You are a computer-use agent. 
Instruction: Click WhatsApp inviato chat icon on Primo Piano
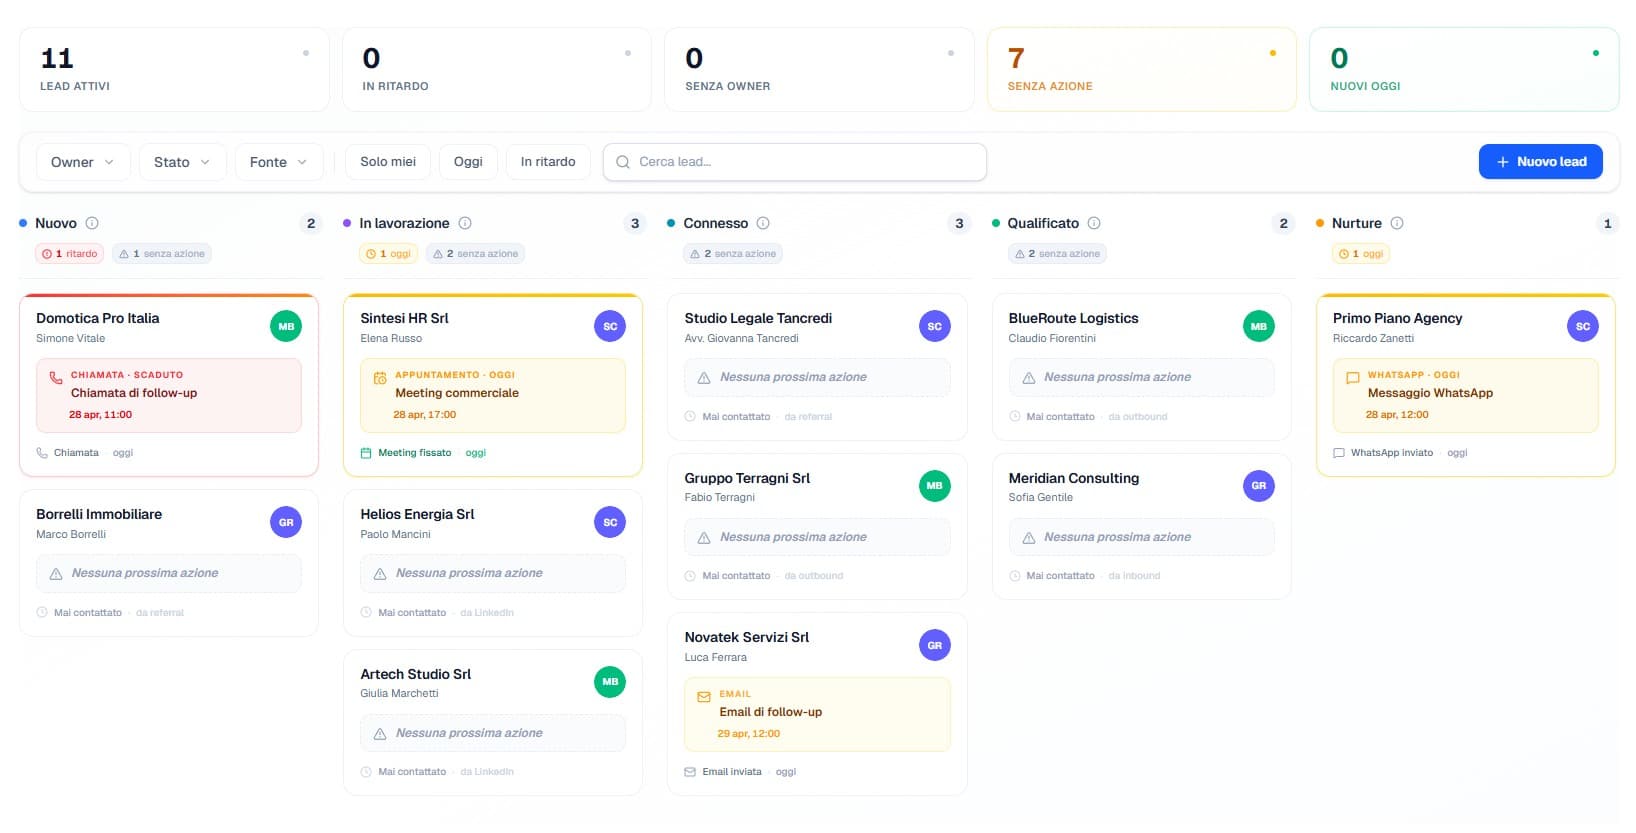[1339, 453]
